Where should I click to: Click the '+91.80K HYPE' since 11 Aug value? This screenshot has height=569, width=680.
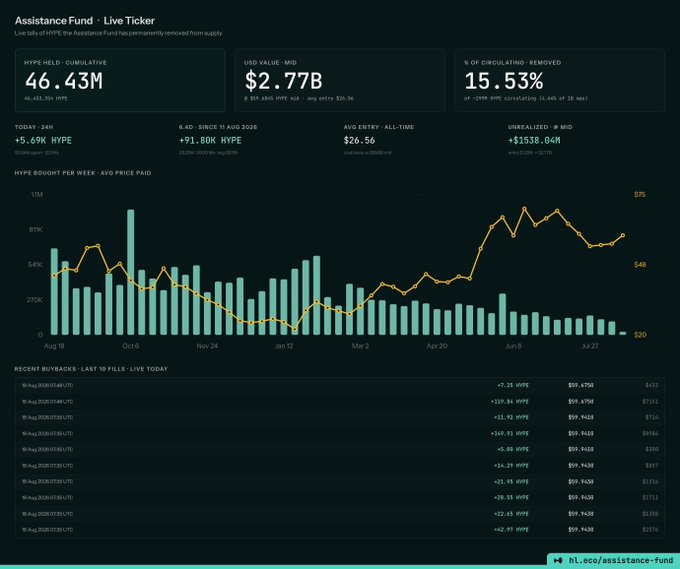(210, 141)
